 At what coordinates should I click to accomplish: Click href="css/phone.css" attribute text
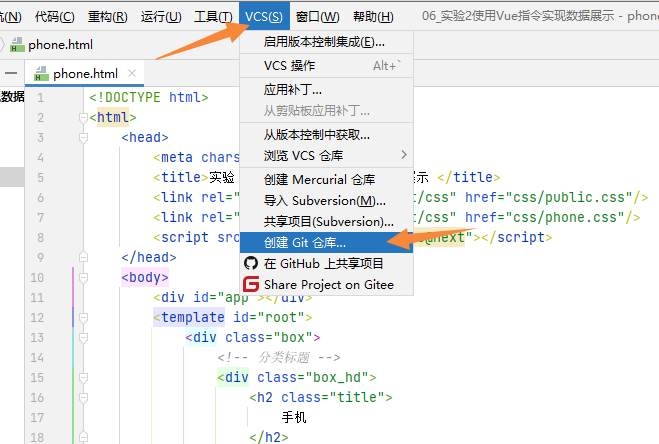click(544, 217)
